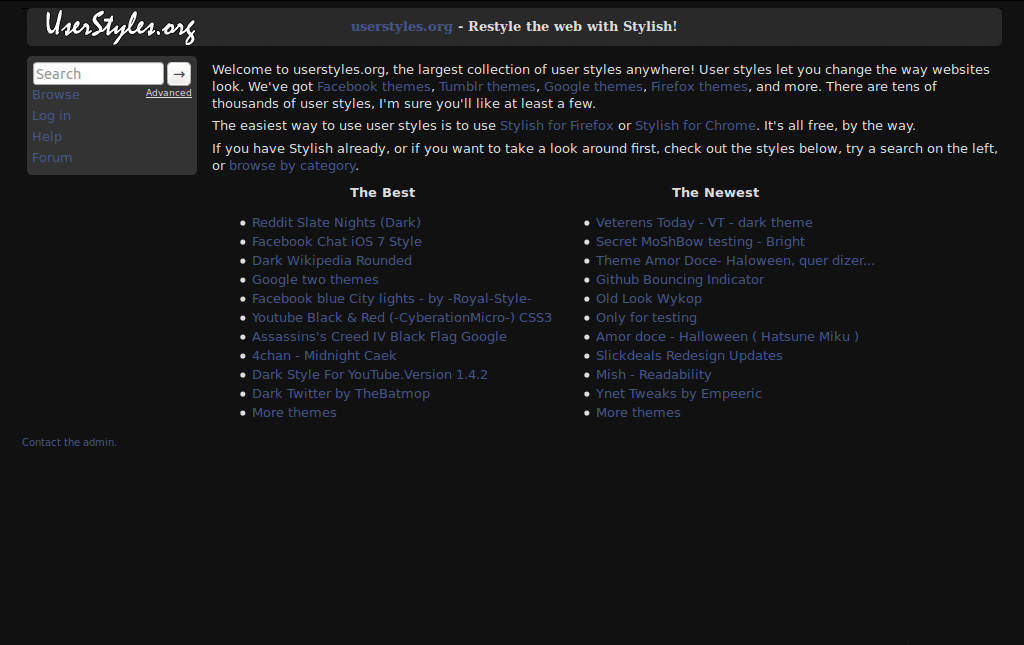The height and width of the screenshot is (645, 1024).
Task: Open Reddit Slate Nights (Dark) style
Action: 336,223
